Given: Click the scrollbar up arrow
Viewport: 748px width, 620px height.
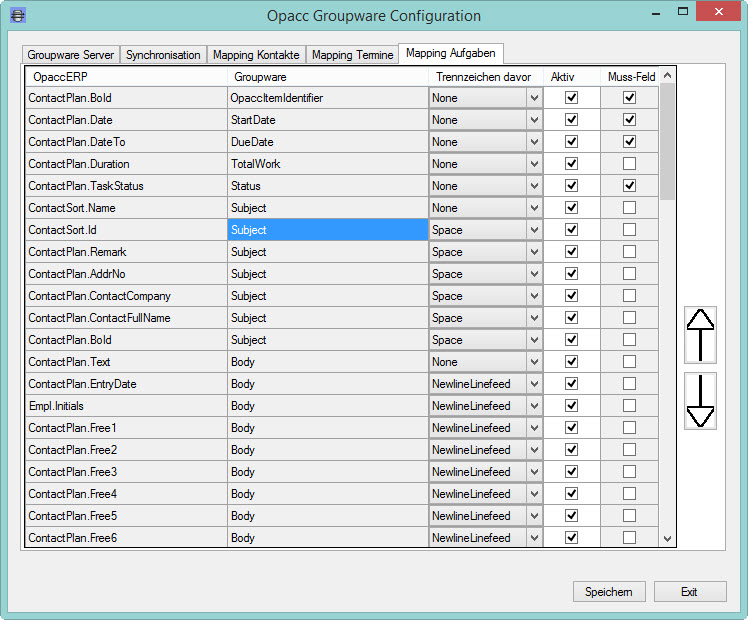Looking at the screenshot, I should tap(667, 75).
